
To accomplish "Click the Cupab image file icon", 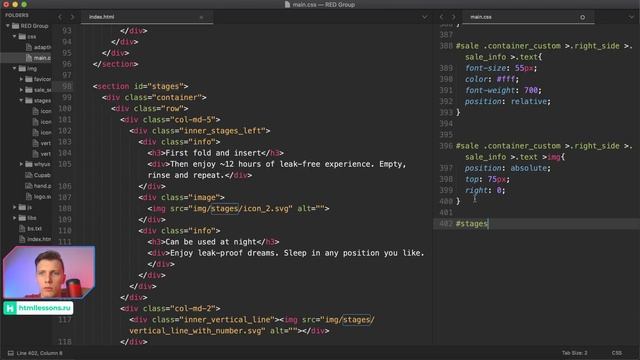I will click(29, 175).
